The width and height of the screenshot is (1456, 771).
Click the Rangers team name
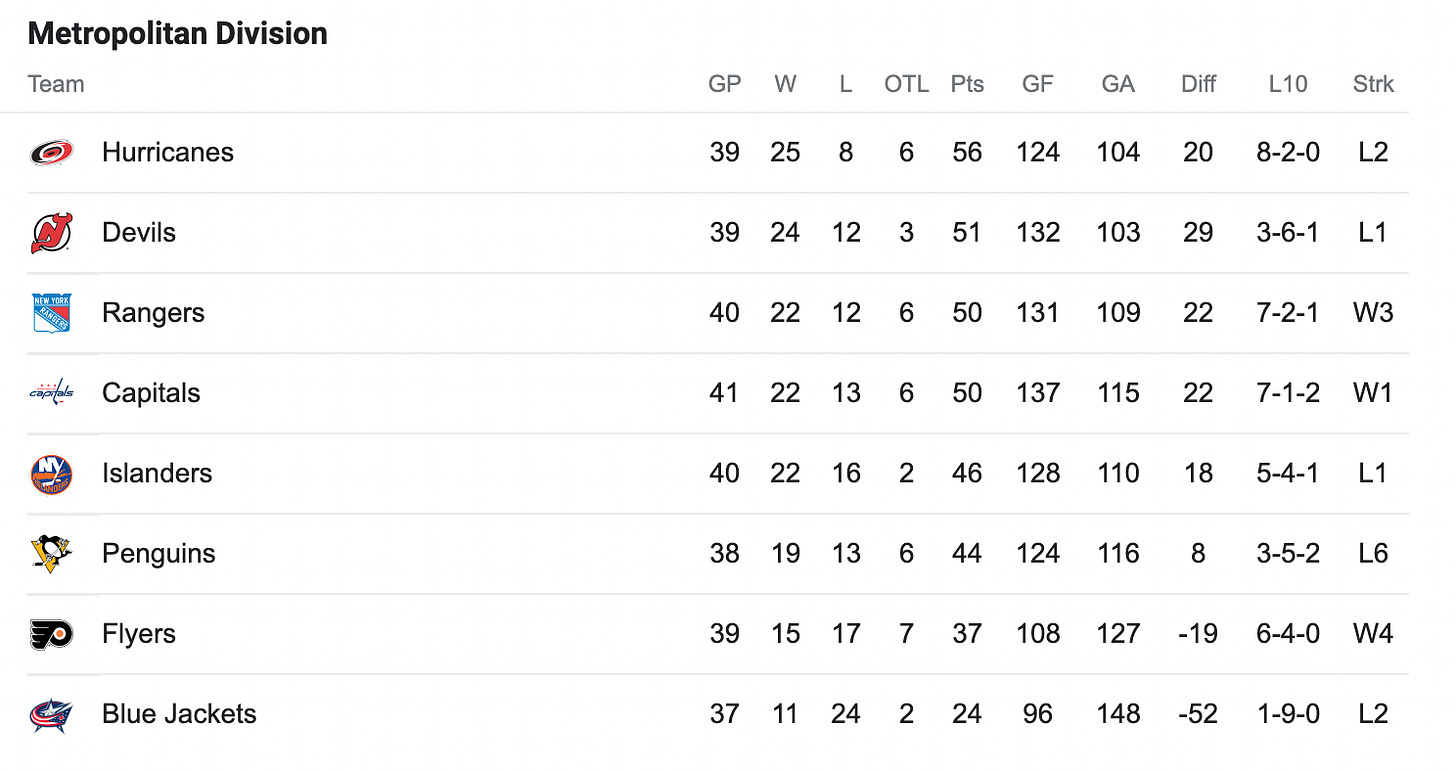(153, 313)
